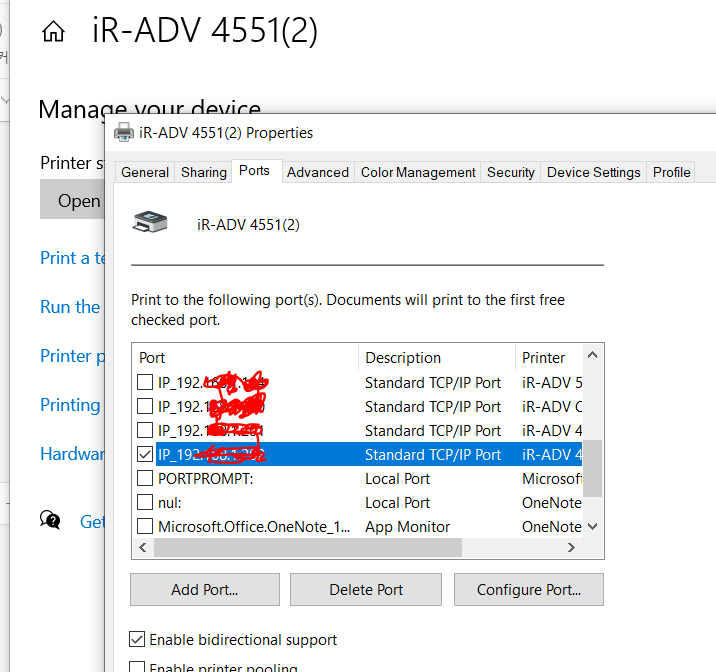Click the large printer icon in Ports tab
Screen dimensions: 716x672
tap(150, 222)
